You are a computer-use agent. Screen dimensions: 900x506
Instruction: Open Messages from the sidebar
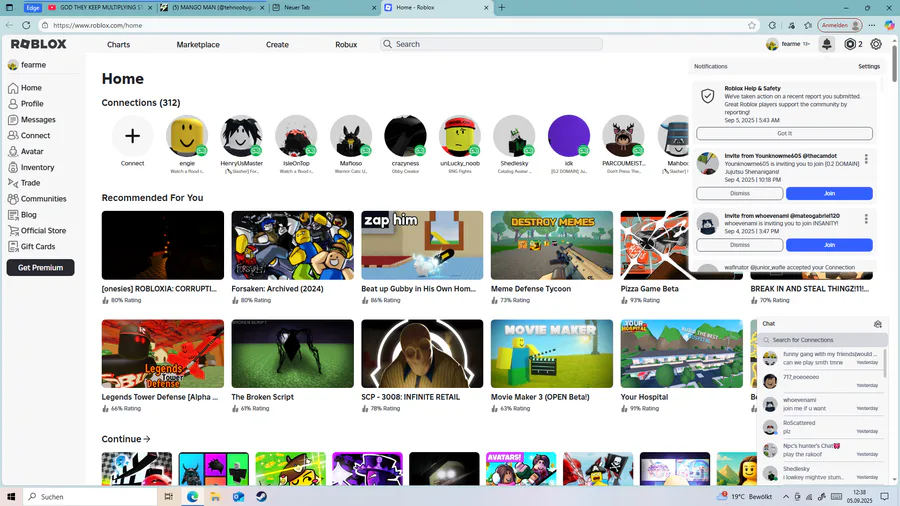(32, 120)
